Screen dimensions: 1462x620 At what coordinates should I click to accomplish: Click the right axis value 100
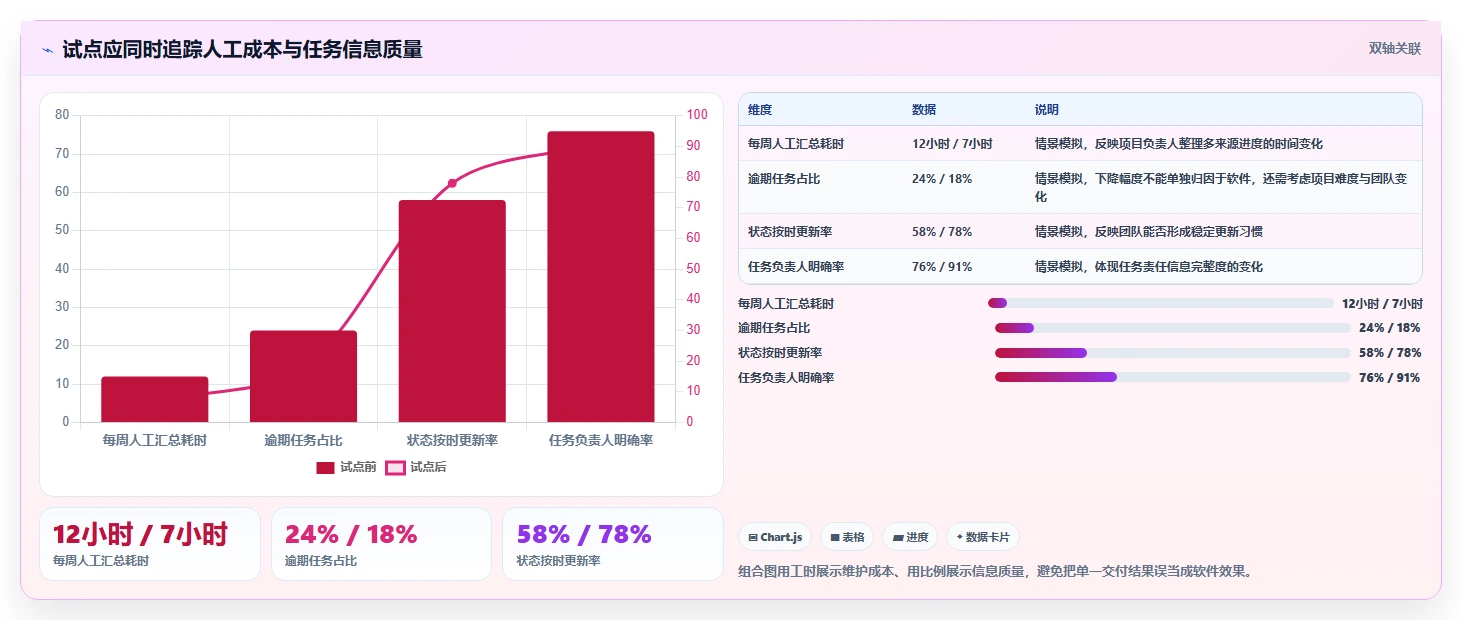pyautogui.click(x=696, y=115)
